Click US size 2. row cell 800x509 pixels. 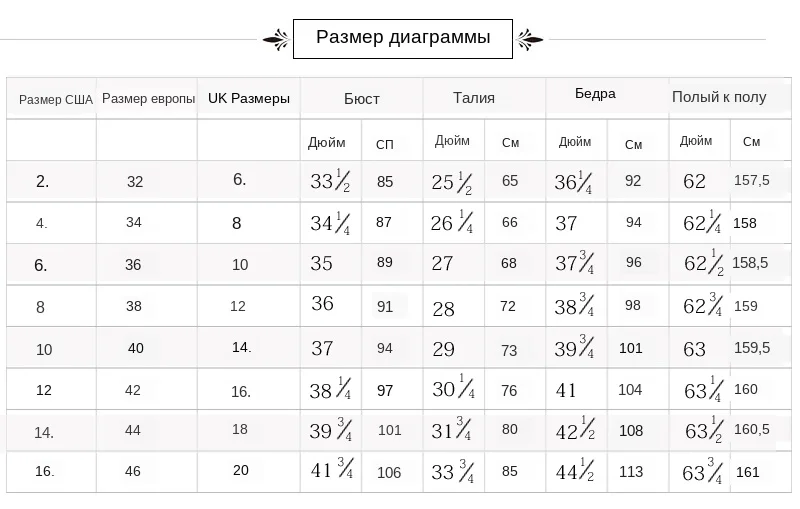click(x=43, y=182)
